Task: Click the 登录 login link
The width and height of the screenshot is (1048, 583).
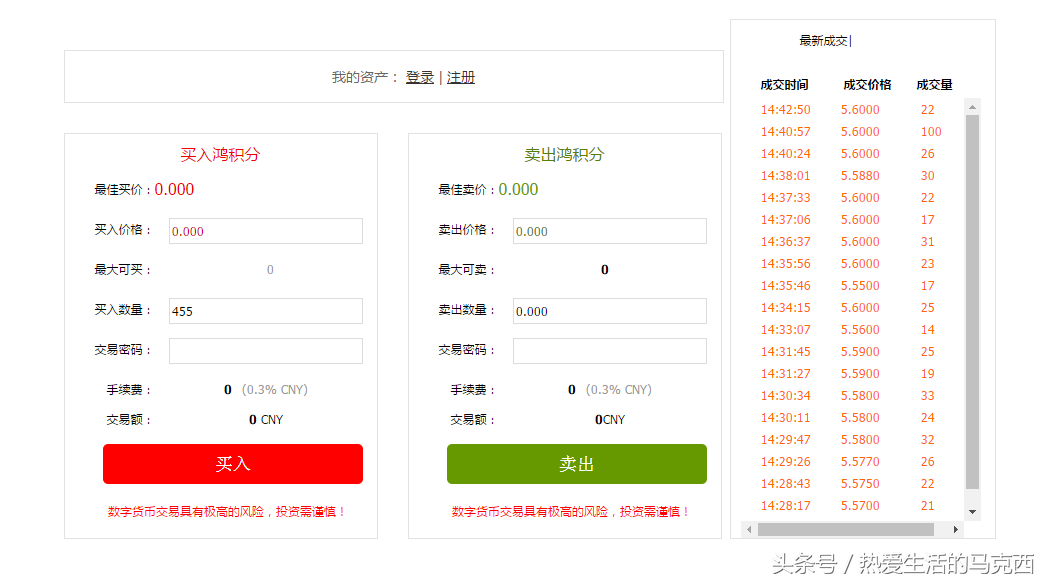Action: coord(419,77)
